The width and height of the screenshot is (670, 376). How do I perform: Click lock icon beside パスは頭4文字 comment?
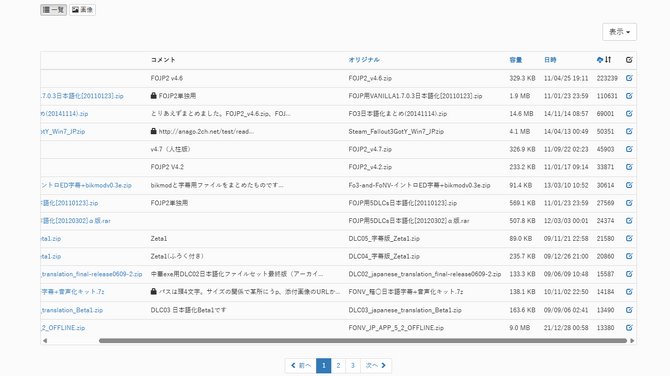pos(153,291)
